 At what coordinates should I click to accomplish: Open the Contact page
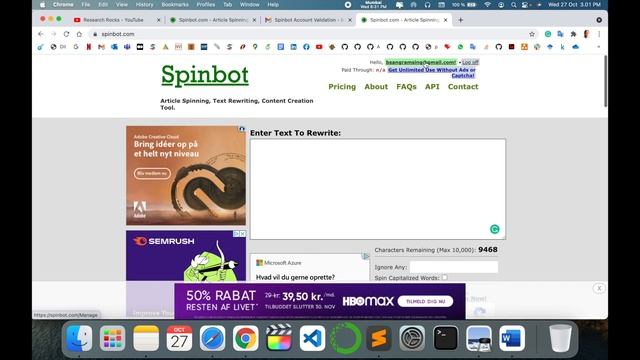(x=463, y=87)
